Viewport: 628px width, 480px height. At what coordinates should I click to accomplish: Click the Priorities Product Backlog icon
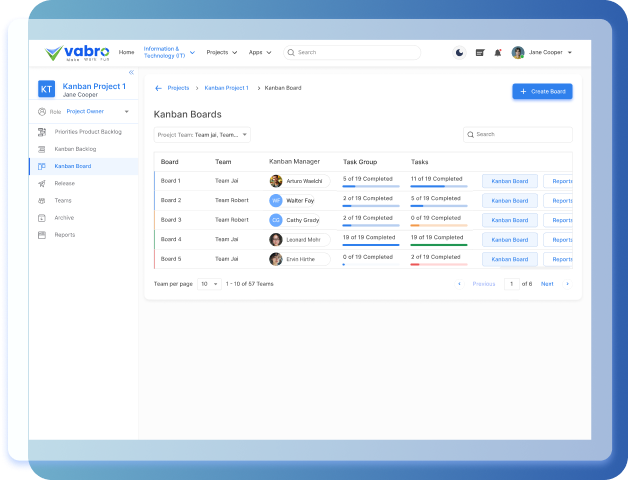[42, 132]
